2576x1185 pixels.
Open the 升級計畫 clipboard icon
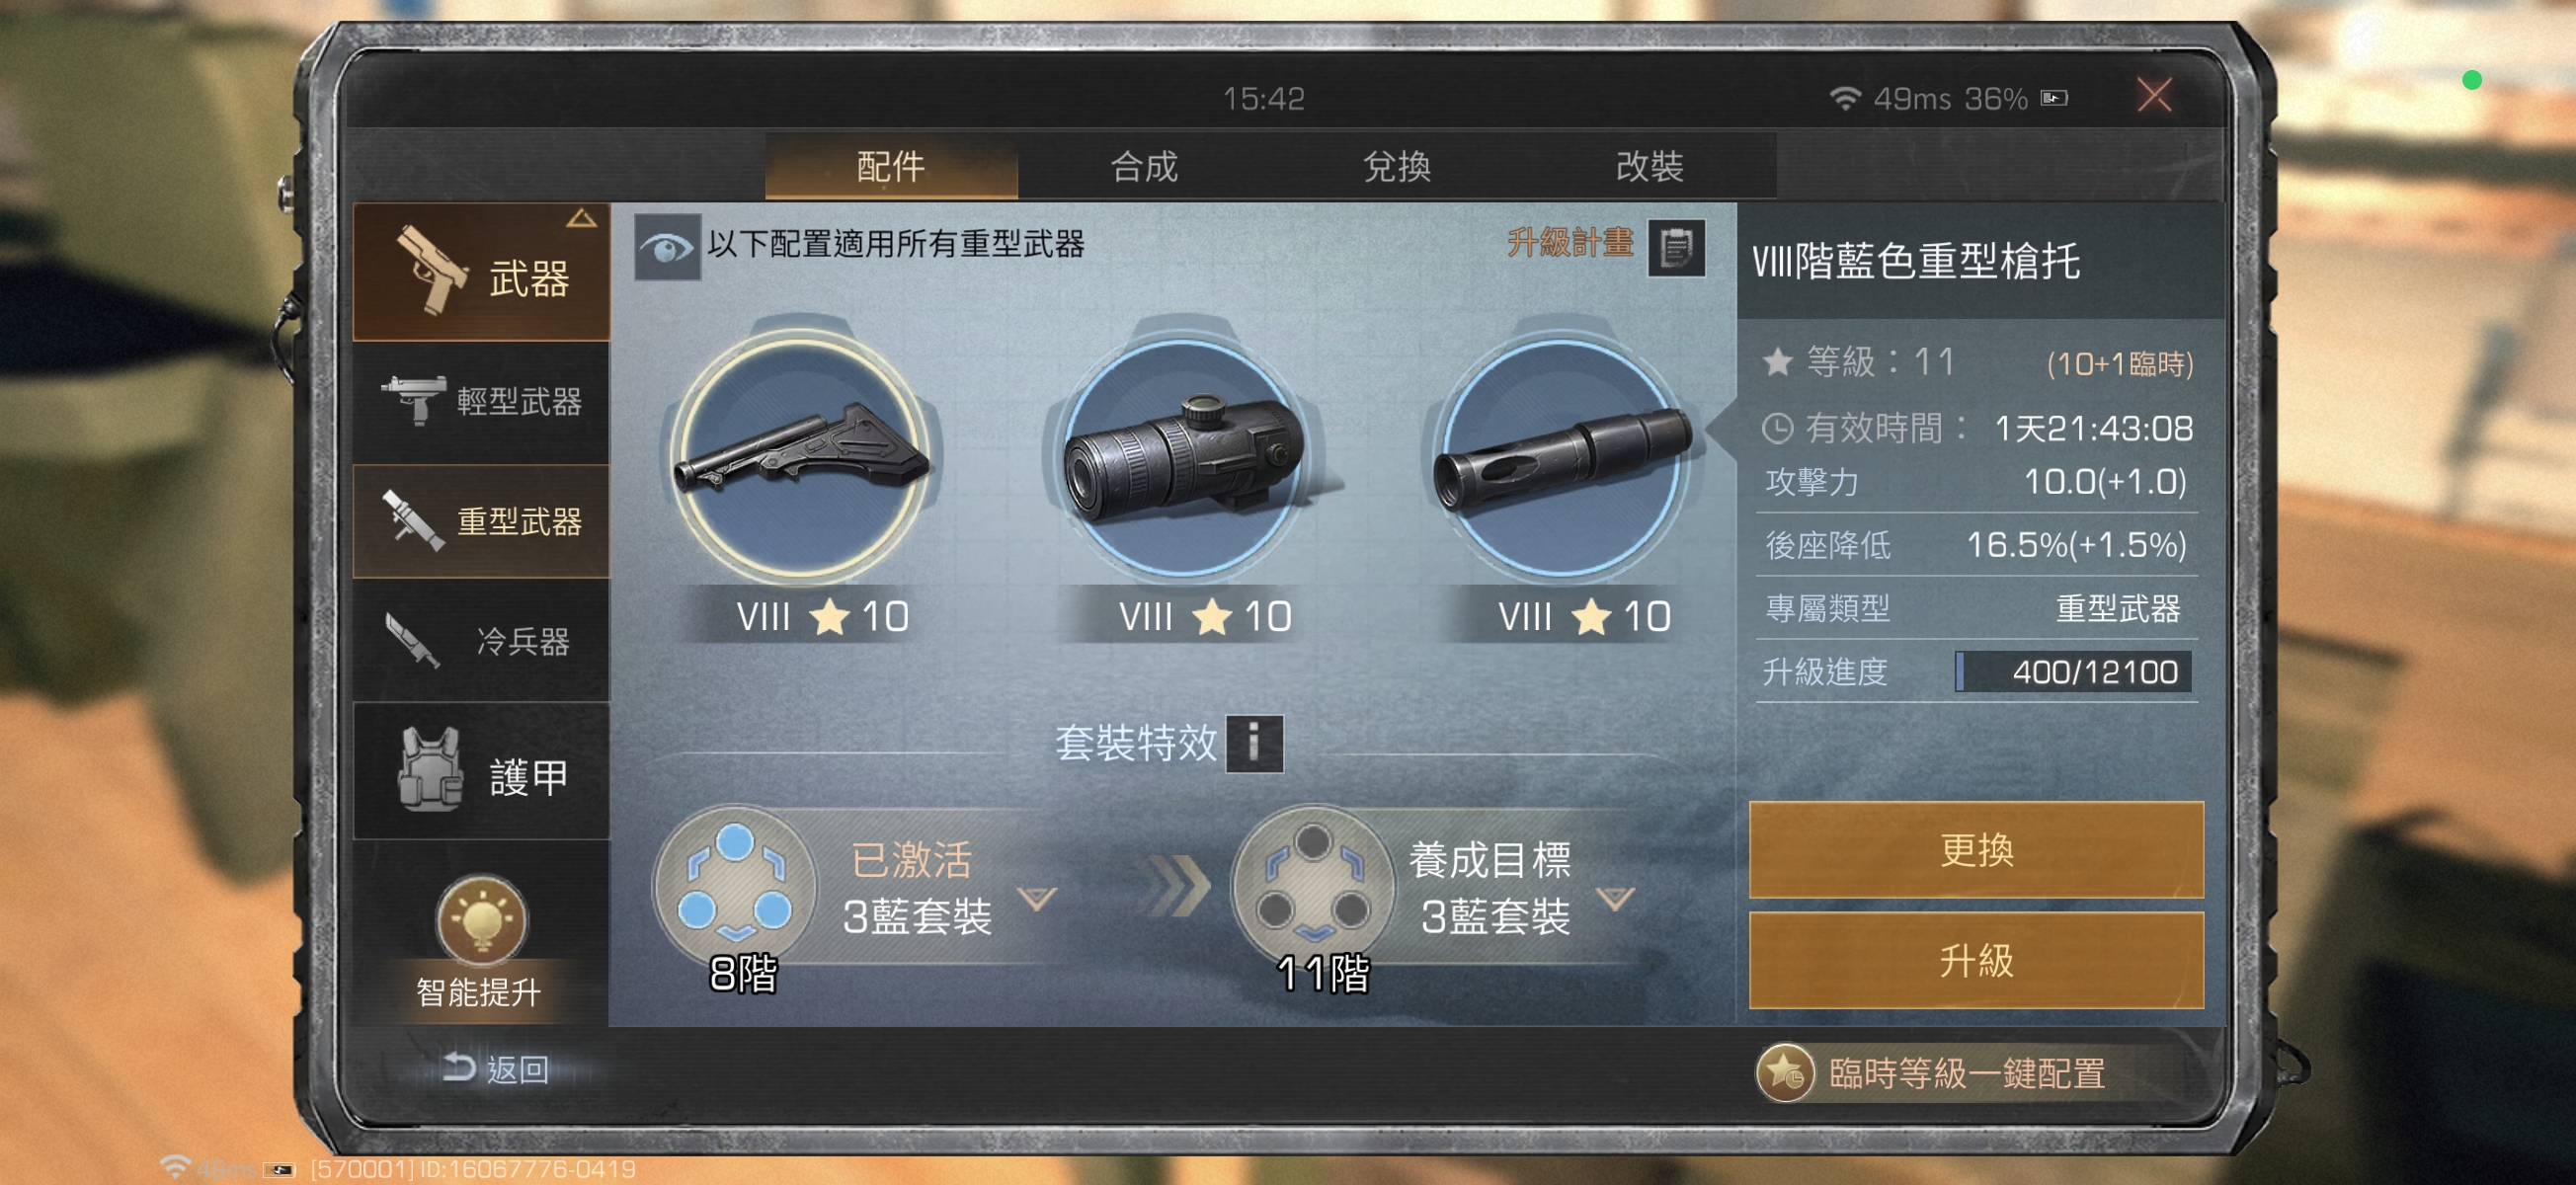pyautogui.click(x=1675, y=246)
